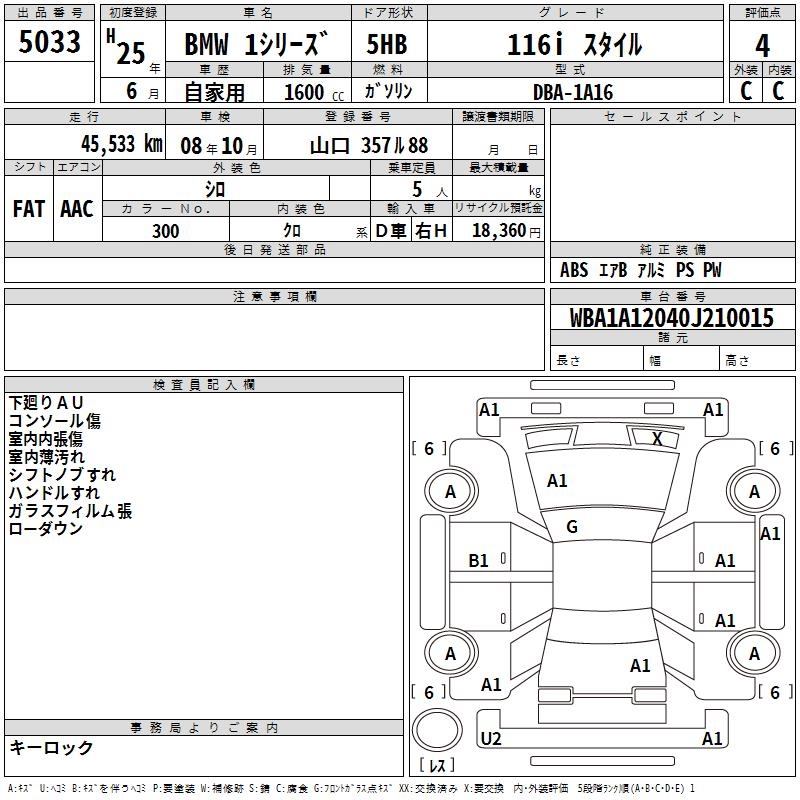Click the X mark on the windshield
Viewport: 800px width, 800px height.
[x=657, y=438]
